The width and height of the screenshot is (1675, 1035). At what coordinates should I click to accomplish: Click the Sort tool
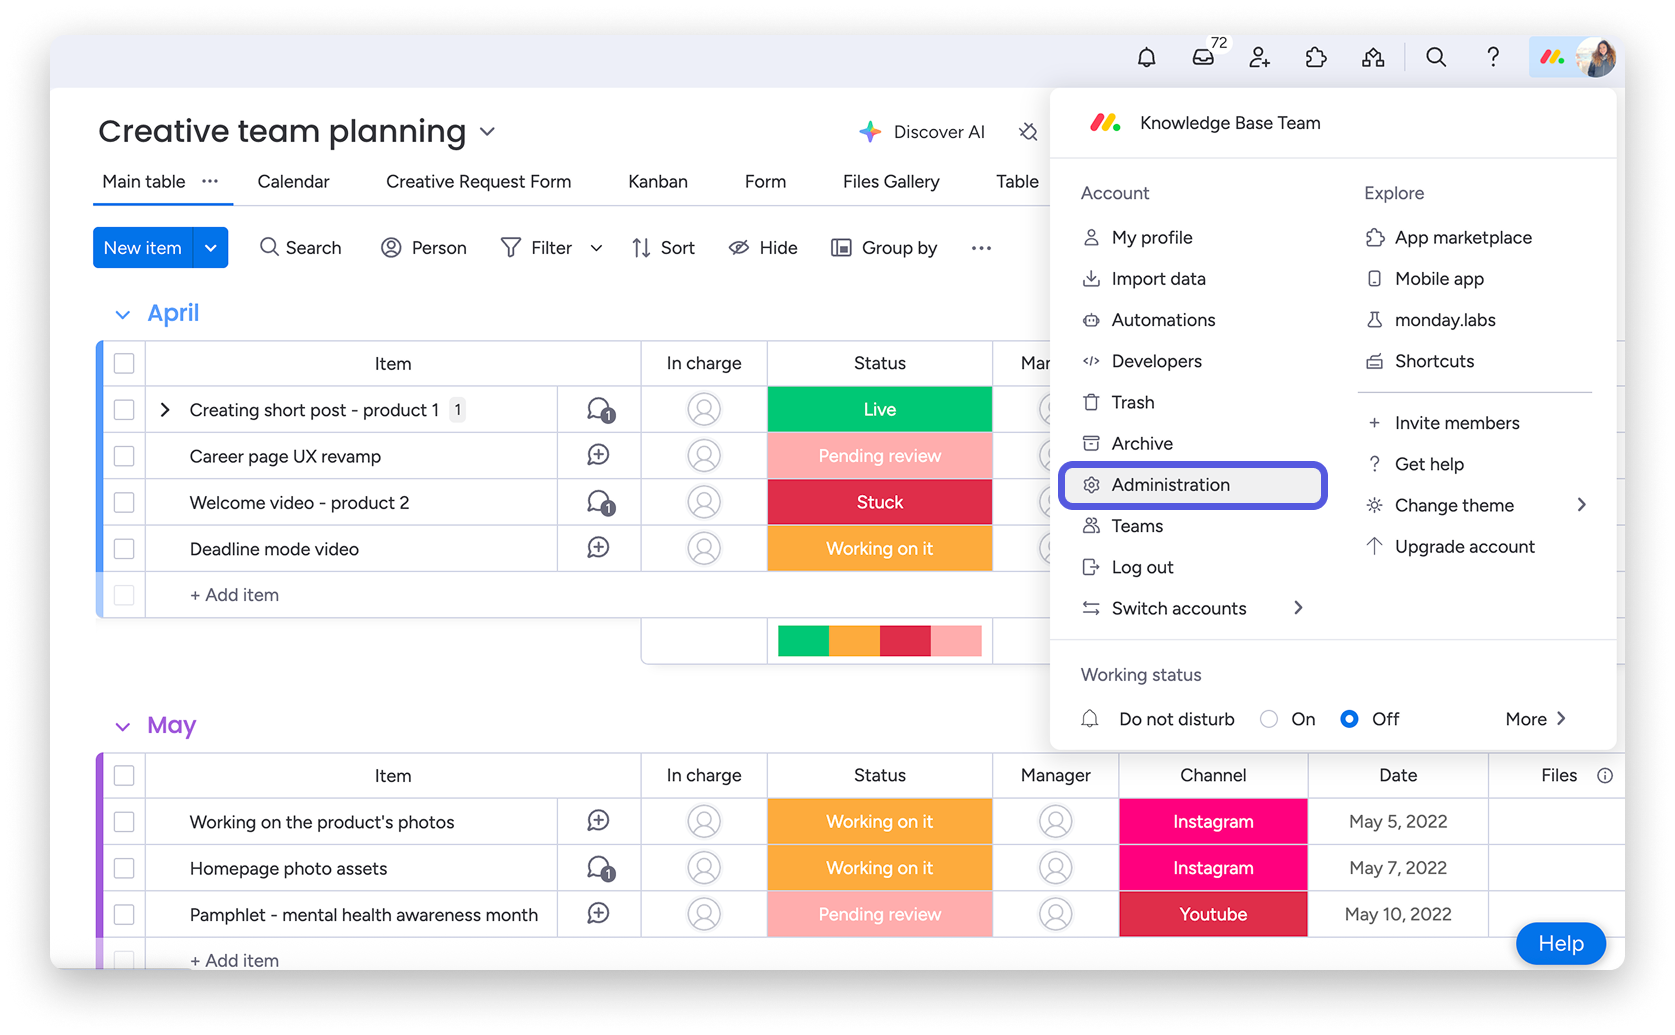tap(663, 248)
